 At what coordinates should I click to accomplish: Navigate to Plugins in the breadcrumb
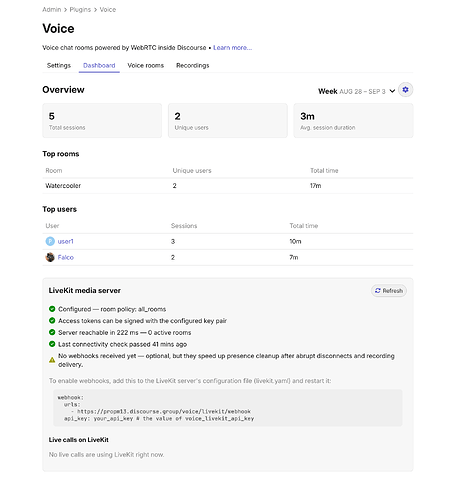click(x=80, y=10)
